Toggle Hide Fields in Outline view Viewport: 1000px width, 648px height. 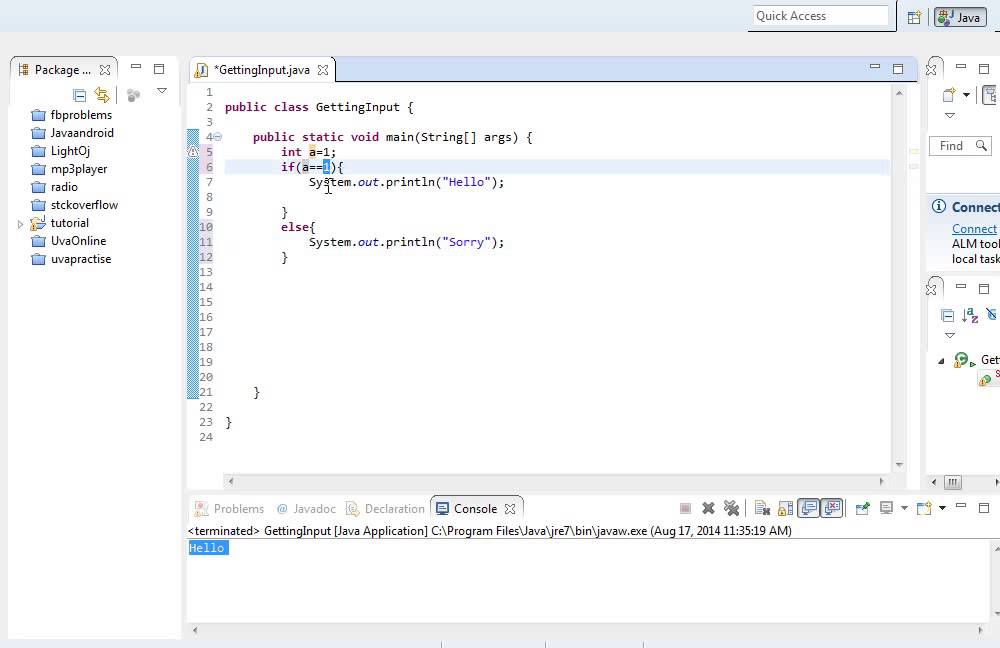pos(992,314)
